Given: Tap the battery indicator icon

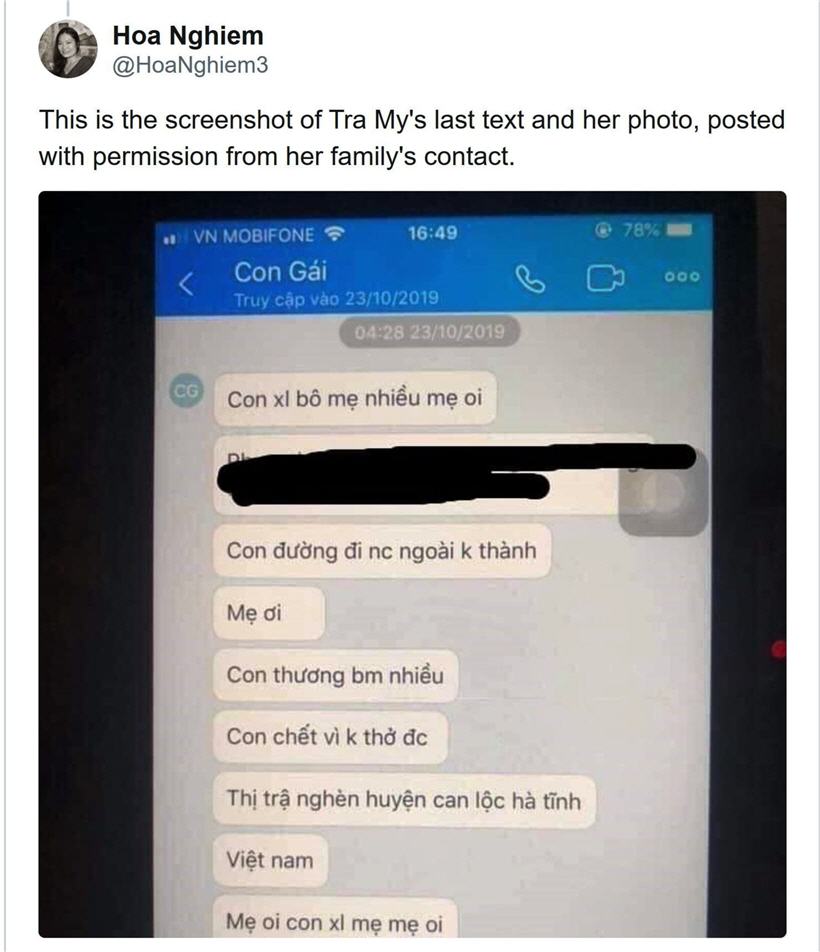Looking at the screenshot, I should tap(679, 230).
